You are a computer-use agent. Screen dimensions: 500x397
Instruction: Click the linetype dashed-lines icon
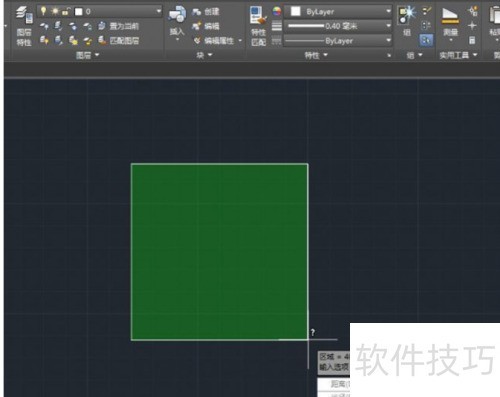[x=277, y=41]
